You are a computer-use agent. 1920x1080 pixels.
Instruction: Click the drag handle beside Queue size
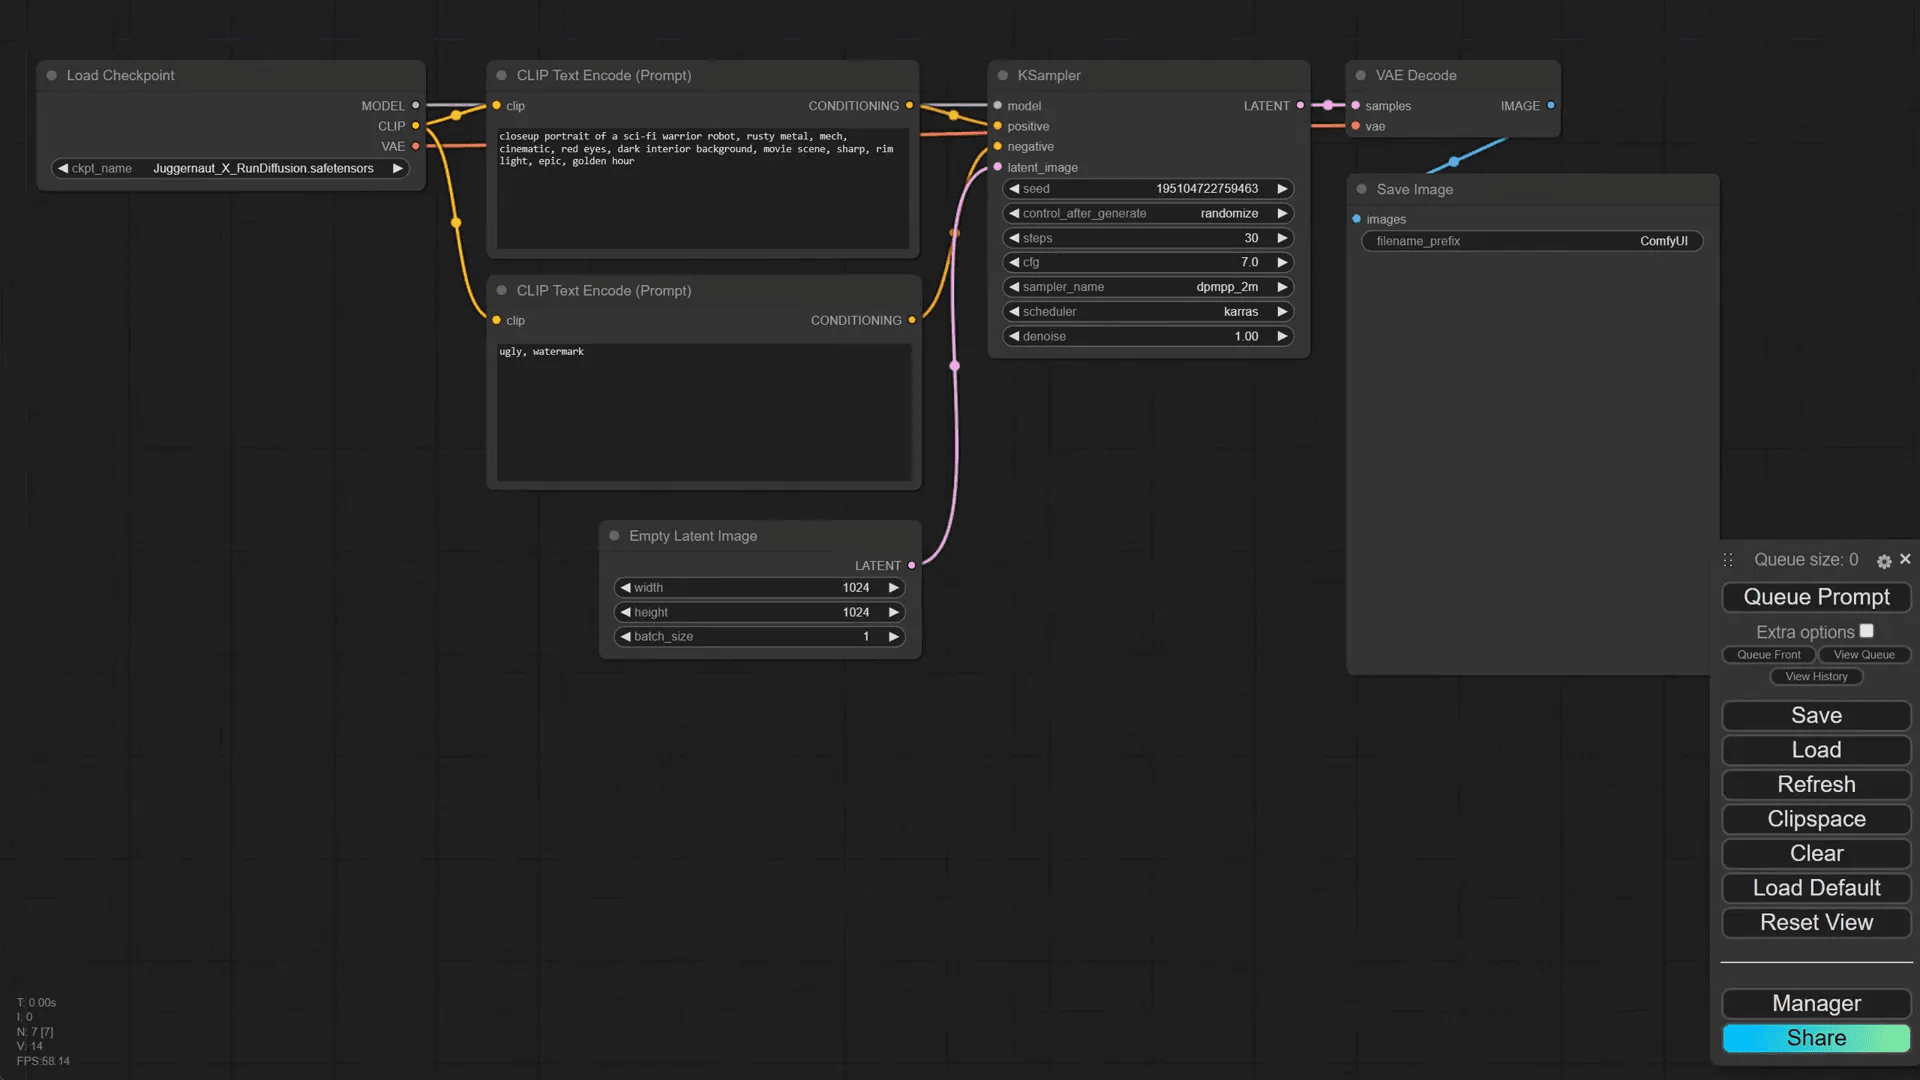pyautogui.click(x=1727, y=560)
